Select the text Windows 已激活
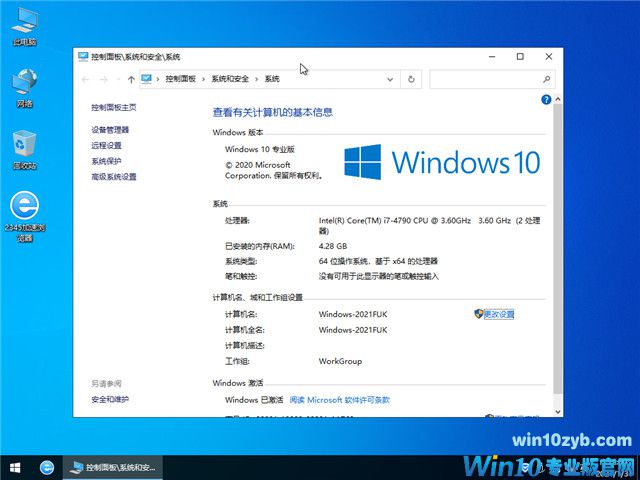This screenshot has width=640, height=480. (254, 400)
